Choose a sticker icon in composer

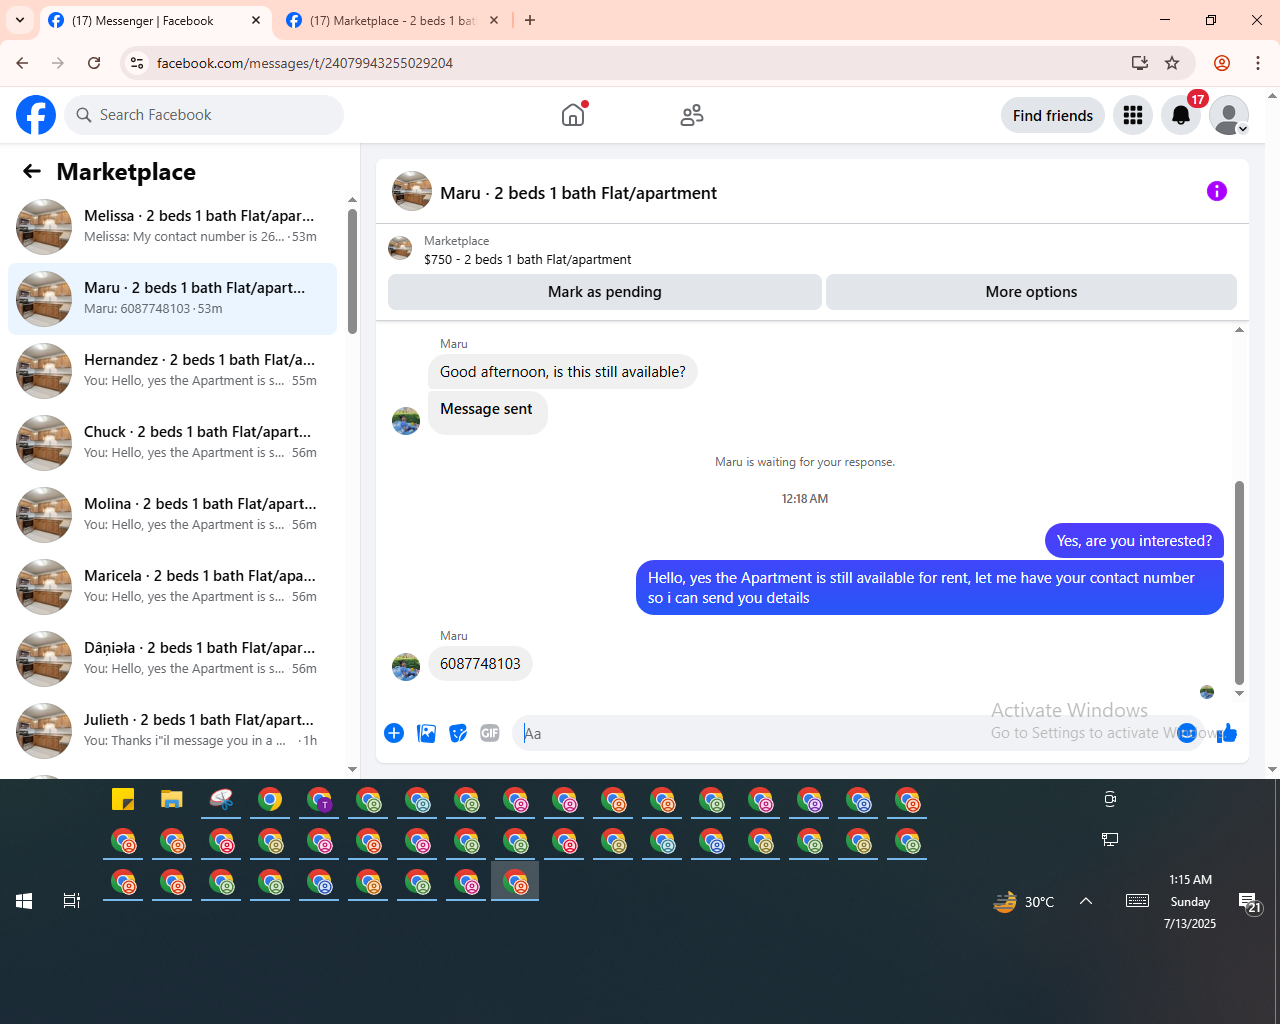pos(458,733)
